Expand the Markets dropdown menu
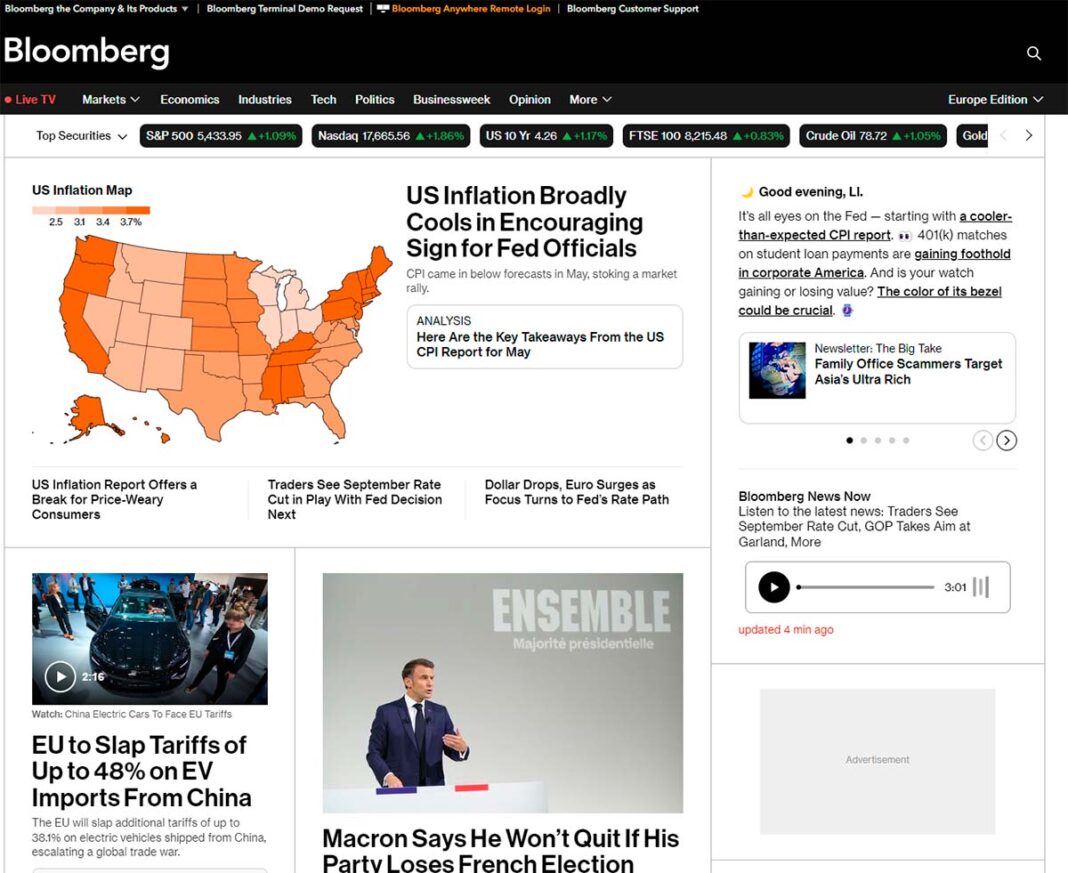Image resolution: width=1068 pixels, height=873 pixels. 111,99
